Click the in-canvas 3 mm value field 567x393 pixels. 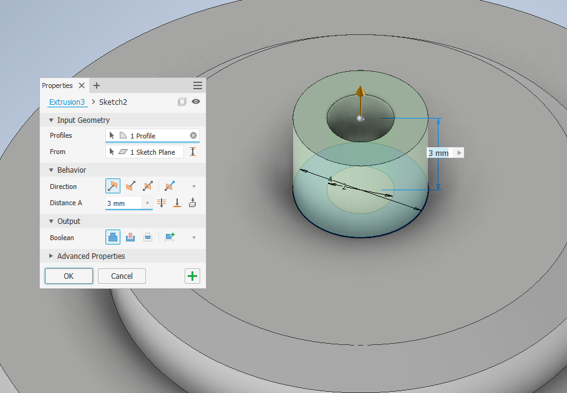click(439, 153)
